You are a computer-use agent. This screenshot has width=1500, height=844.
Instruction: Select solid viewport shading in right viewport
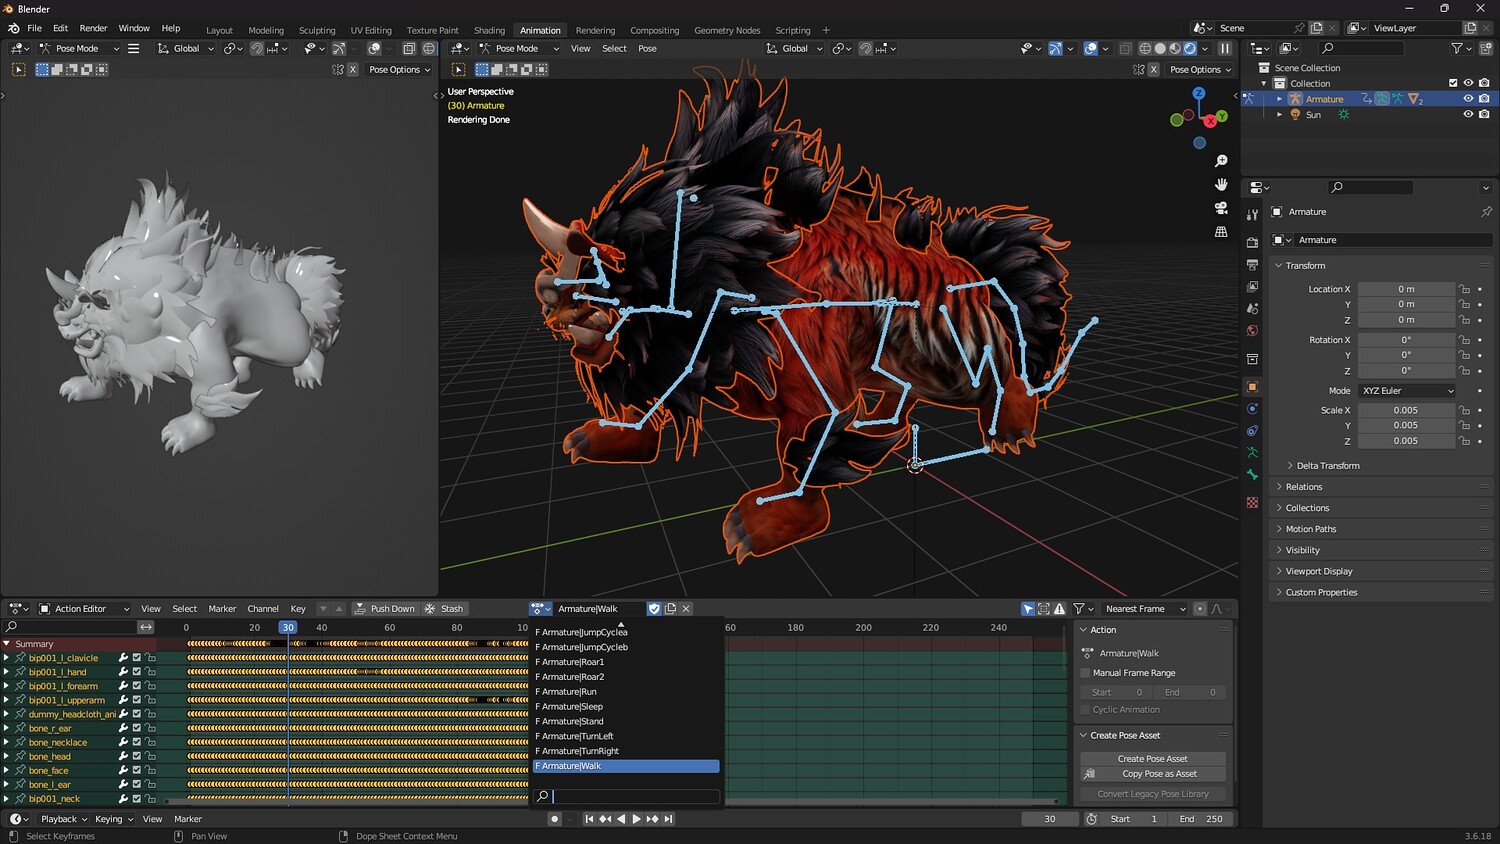pos(1160,48)
